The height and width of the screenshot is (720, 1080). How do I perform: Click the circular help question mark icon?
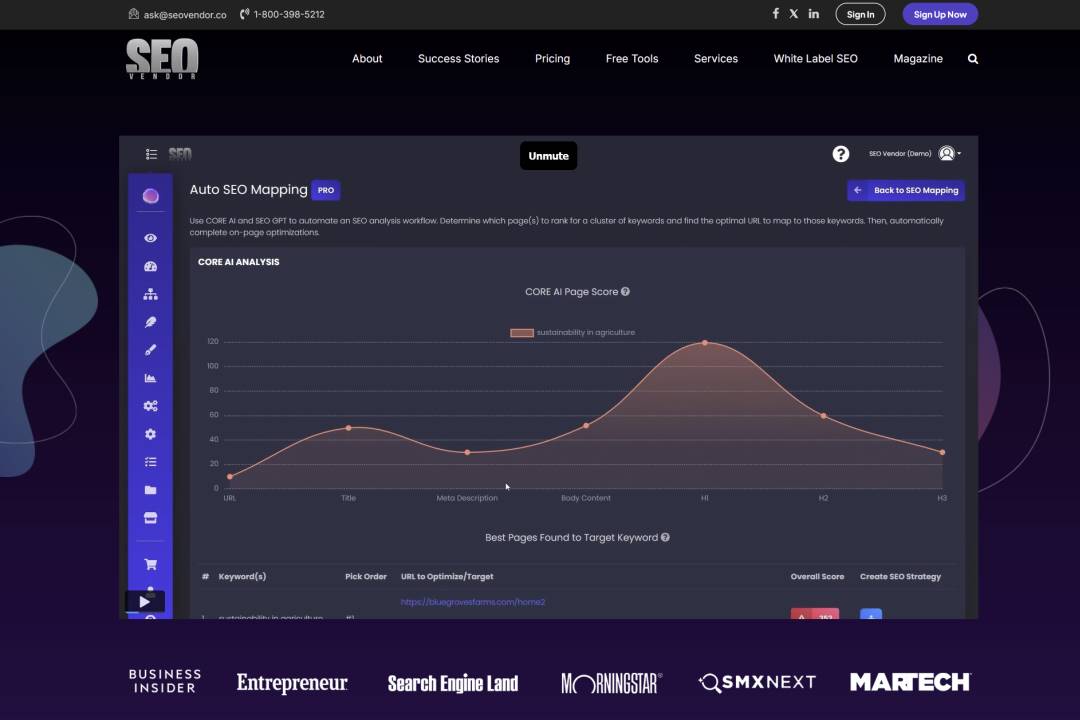click(840, 154)
